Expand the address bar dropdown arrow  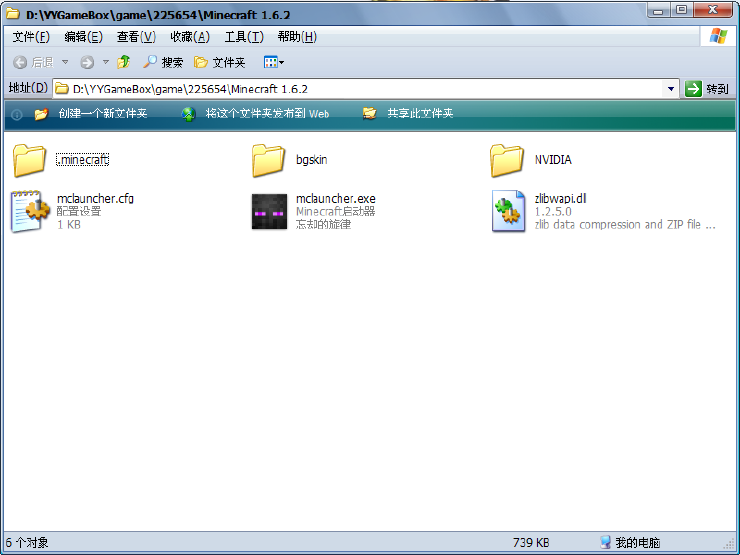point(671,89)
